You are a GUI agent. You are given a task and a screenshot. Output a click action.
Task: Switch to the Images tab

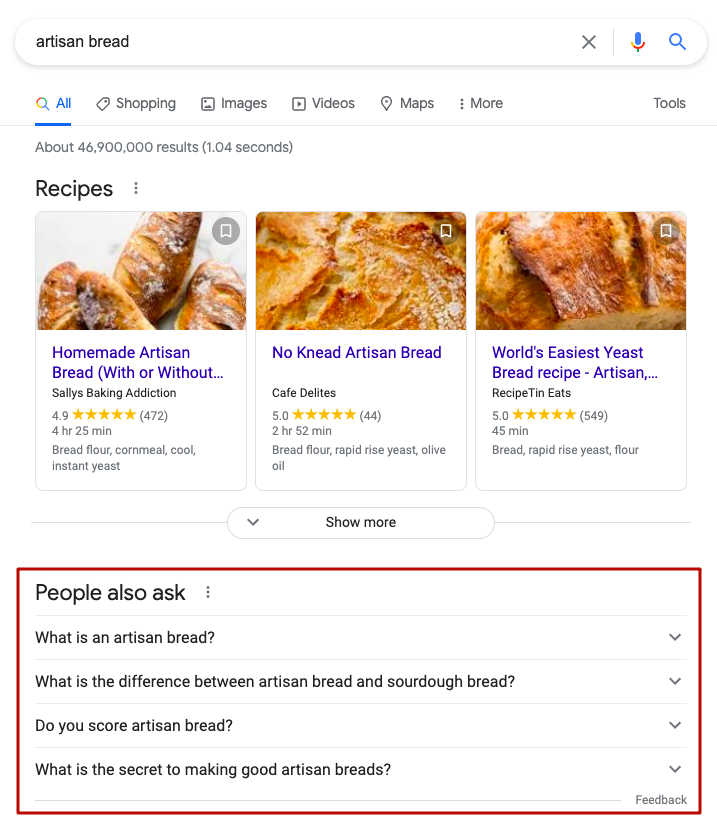[234, 103]
